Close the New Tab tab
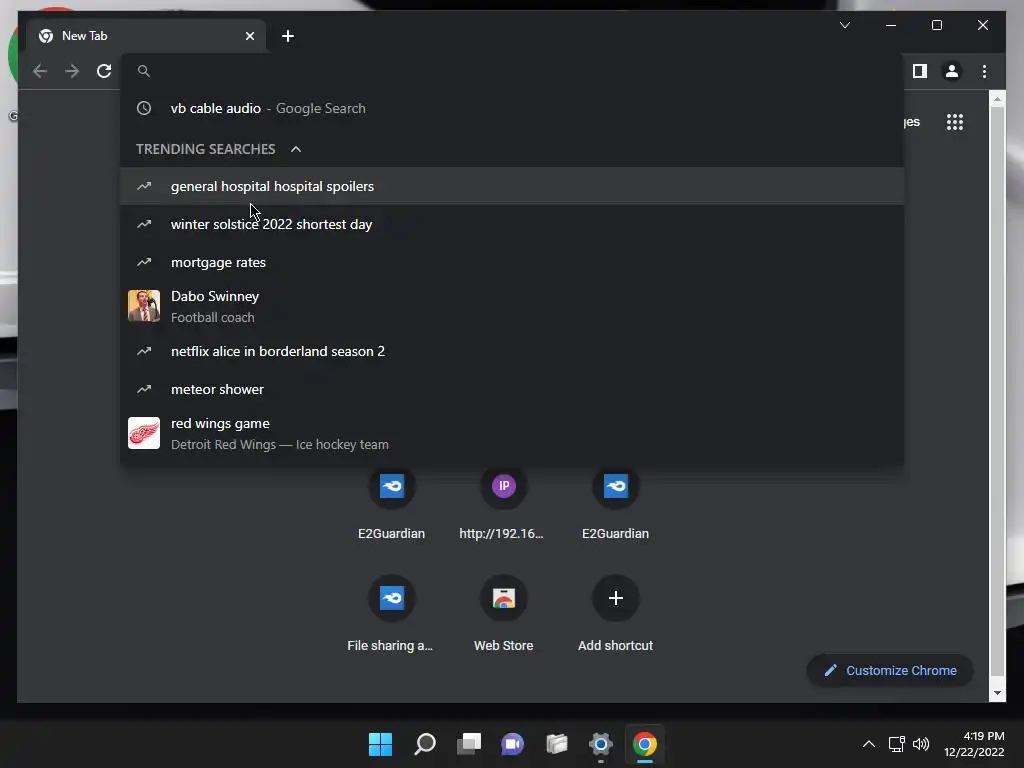 click(249, 36)
